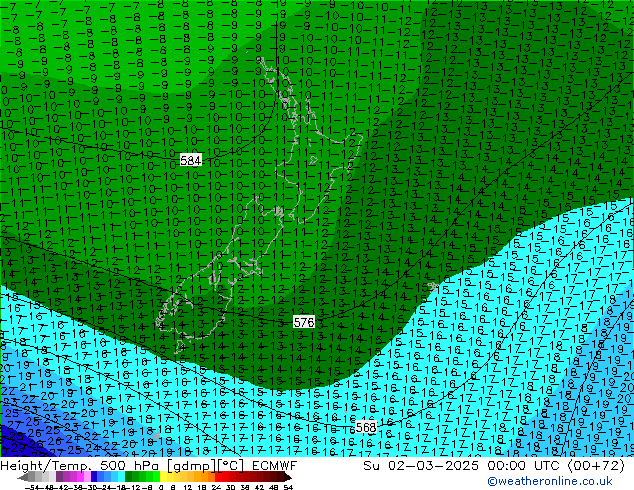Click the '(00+72)' forecast hour text
The width and height of the screenshot is (634, 490).
point(597,466)
